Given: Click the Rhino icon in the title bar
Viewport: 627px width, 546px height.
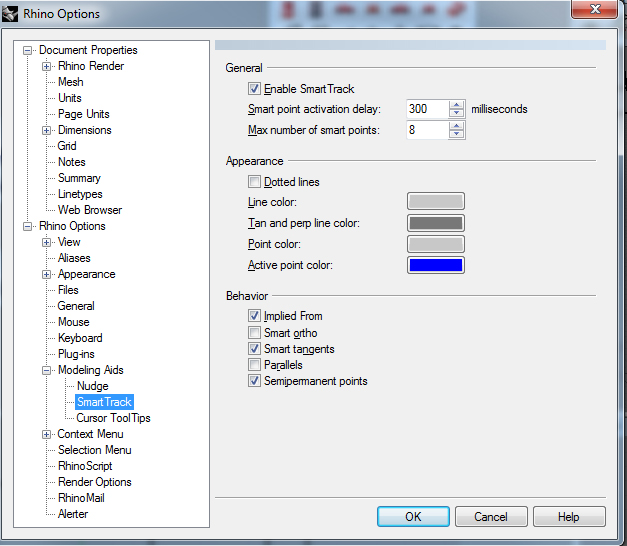Looking at the screenshot, I should (x=12, y=14).
